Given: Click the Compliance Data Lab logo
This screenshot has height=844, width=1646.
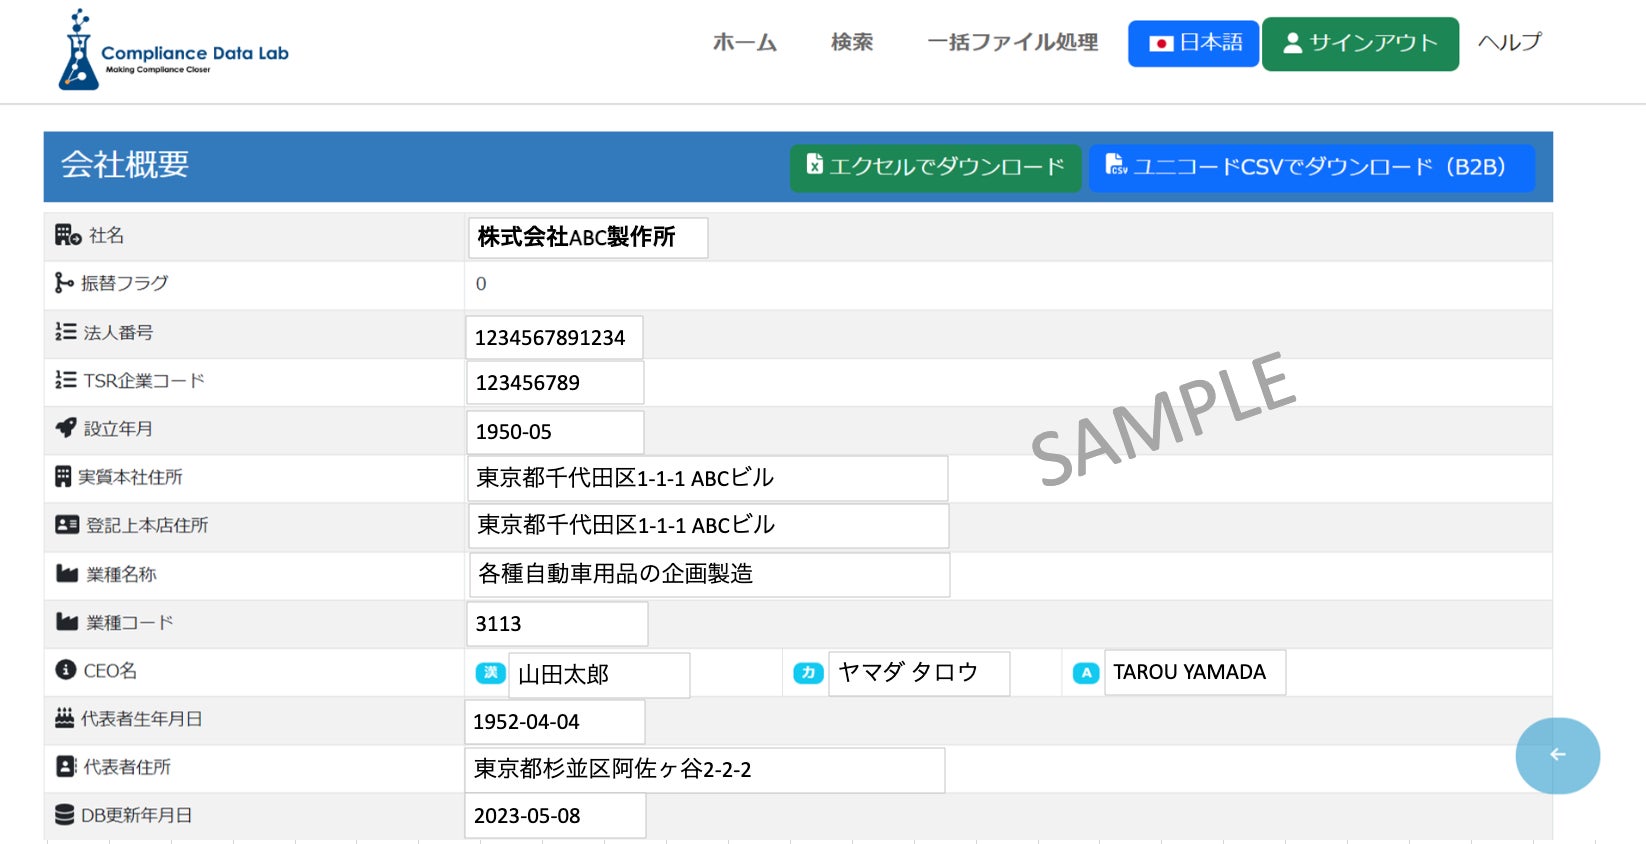Looking at the screenshot, I should 173,49.
